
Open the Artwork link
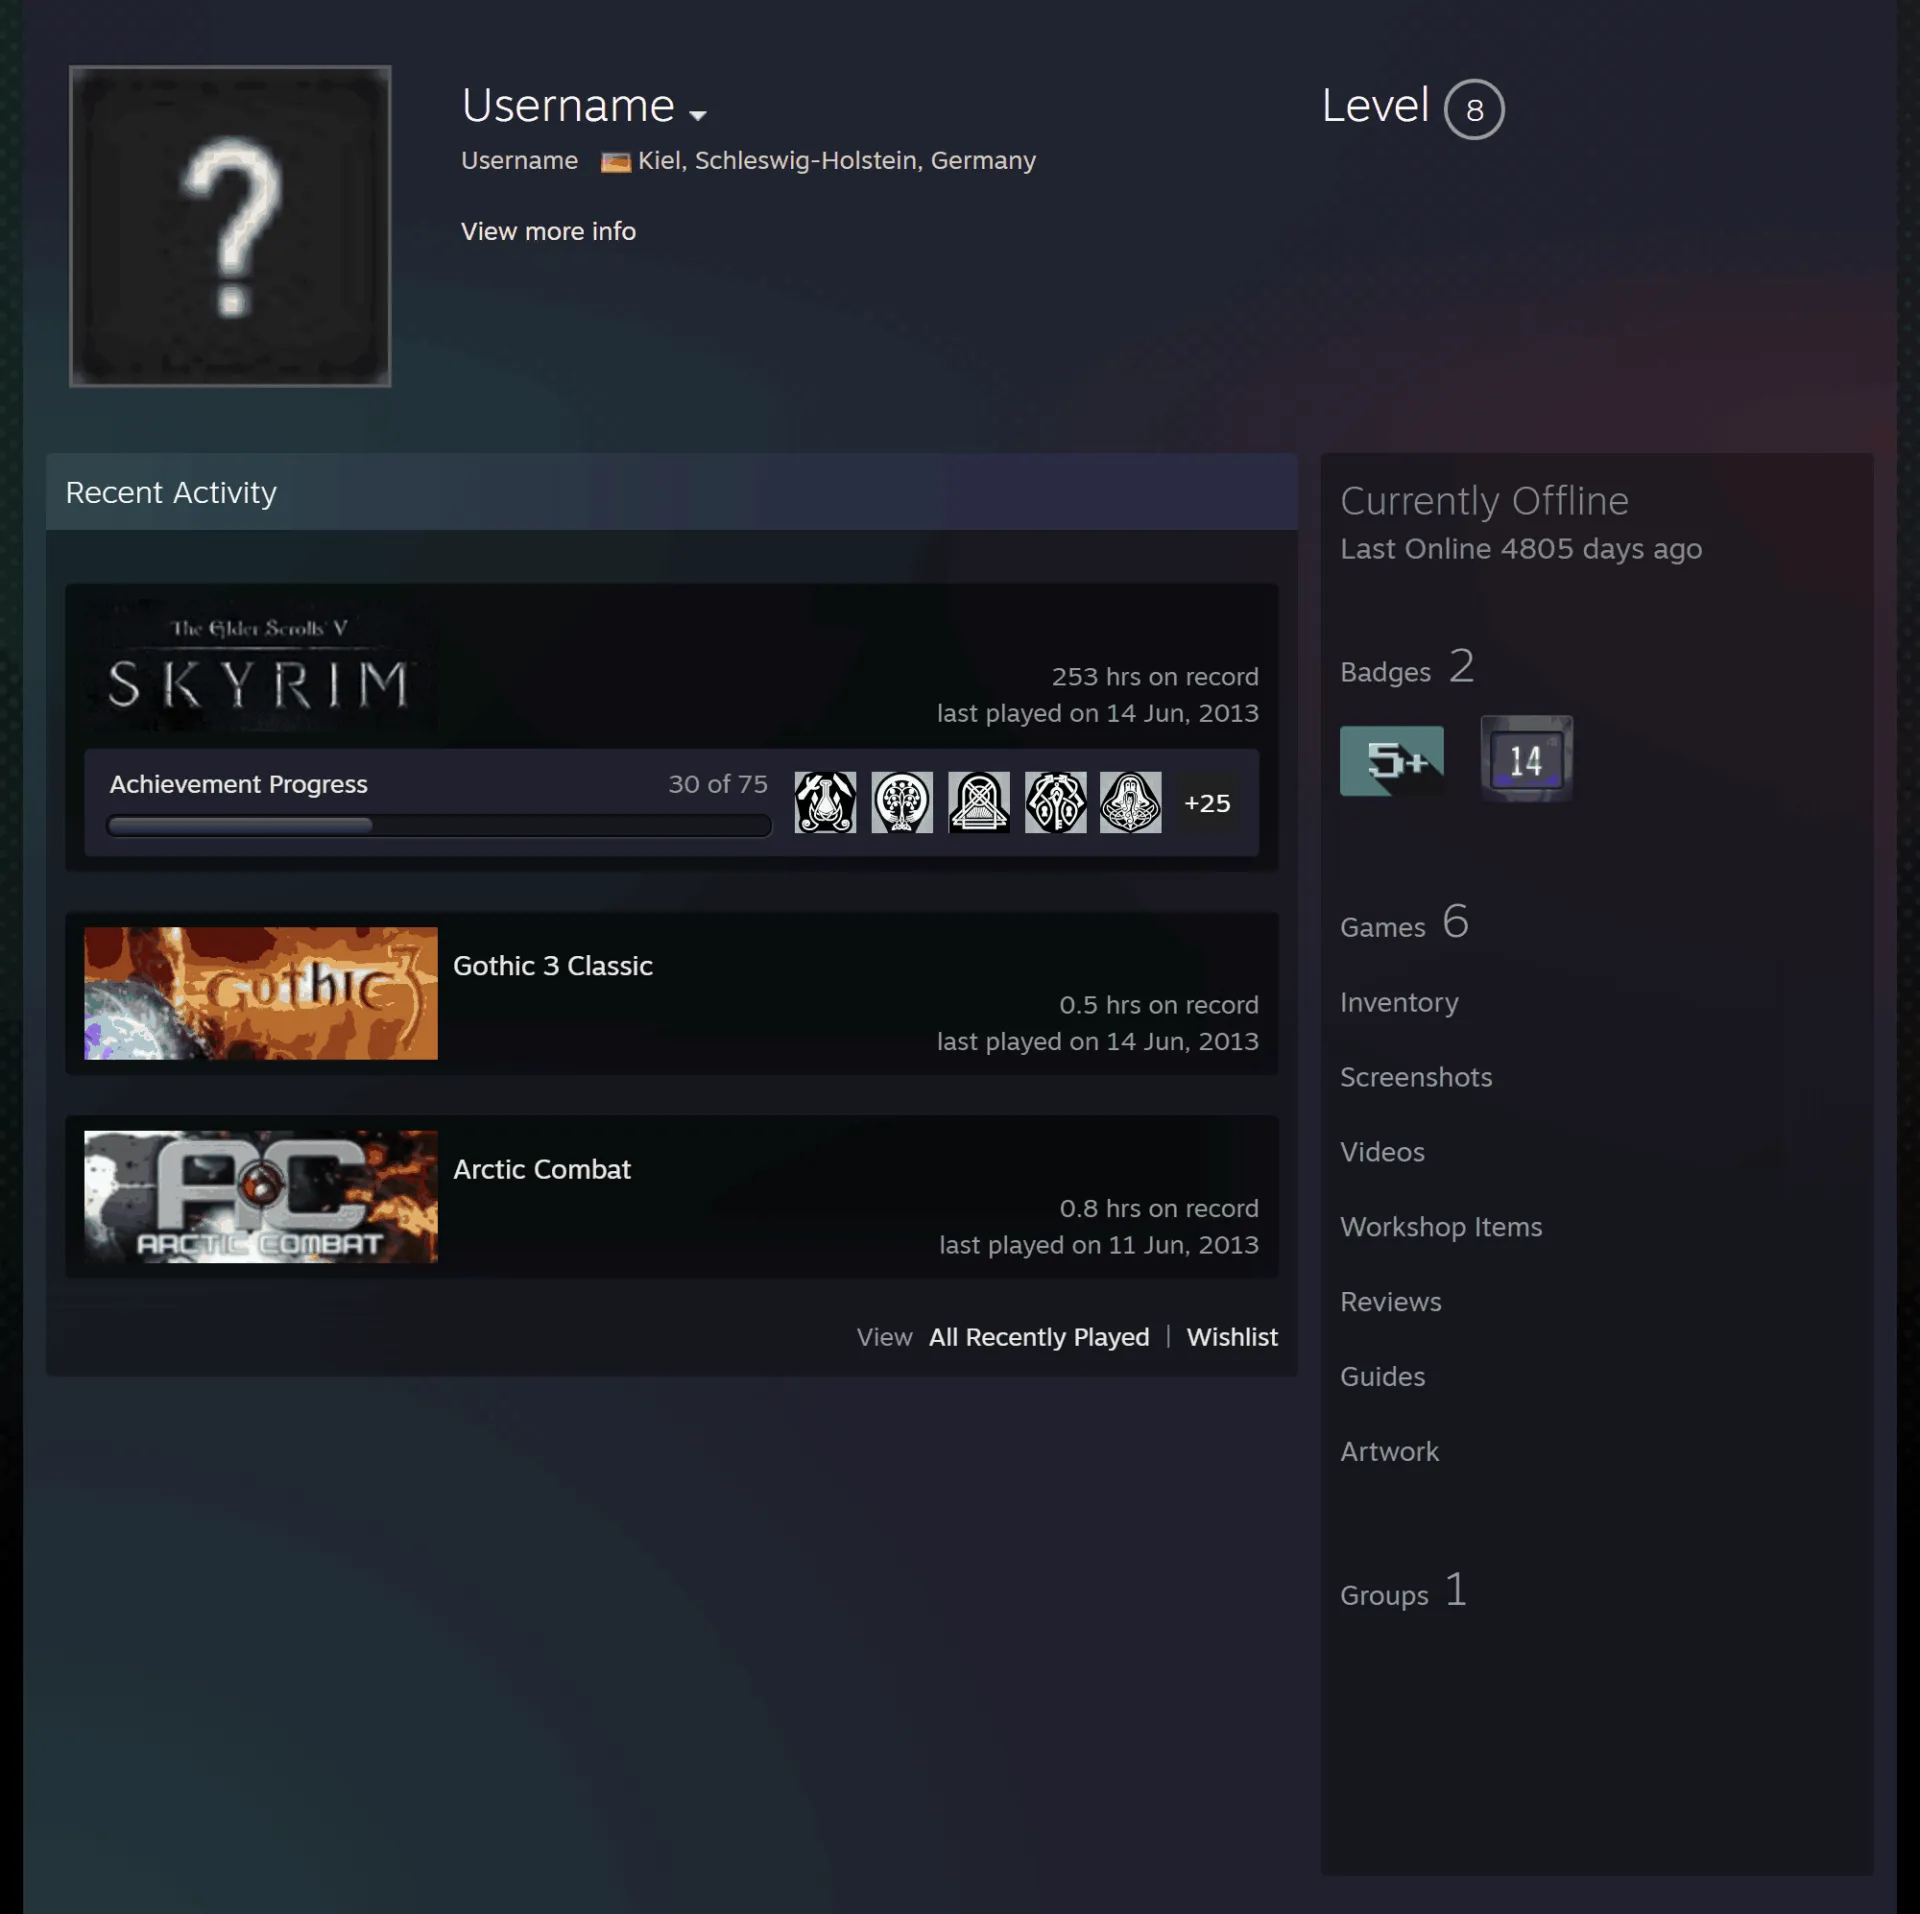click(x=1389, y=1452)
